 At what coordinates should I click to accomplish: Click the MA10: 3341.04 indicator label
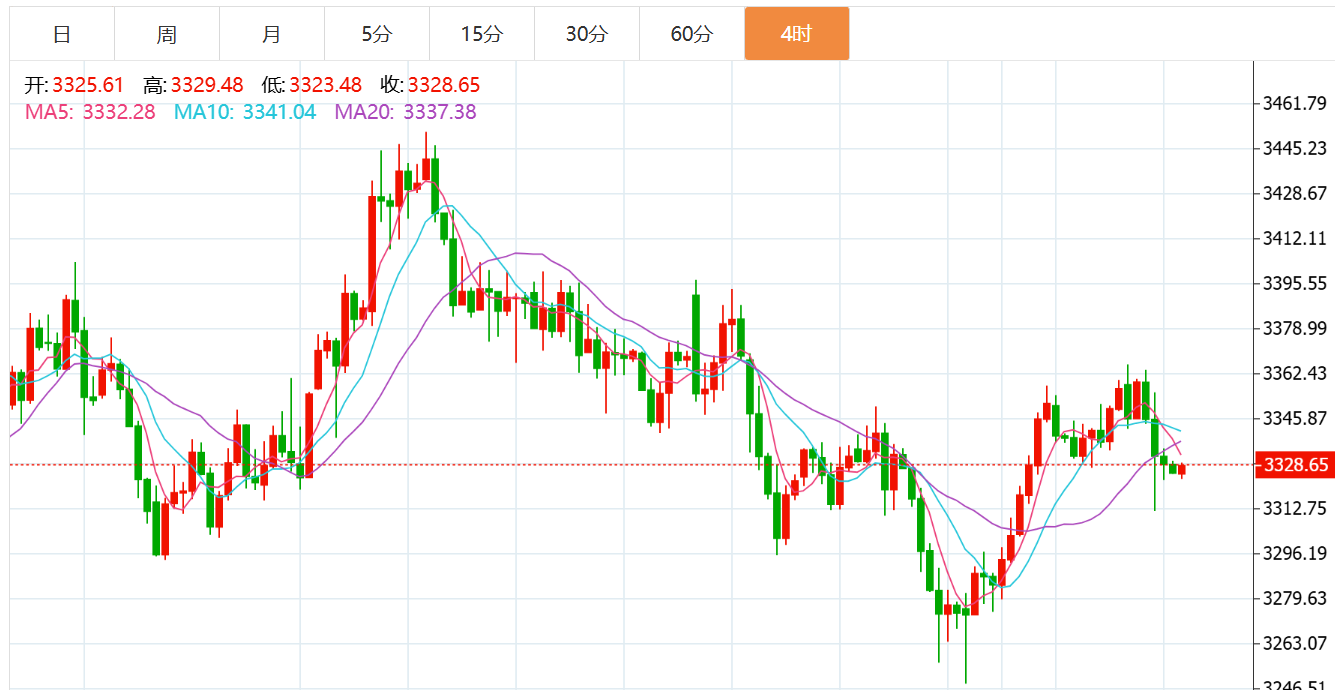[245, 112]
